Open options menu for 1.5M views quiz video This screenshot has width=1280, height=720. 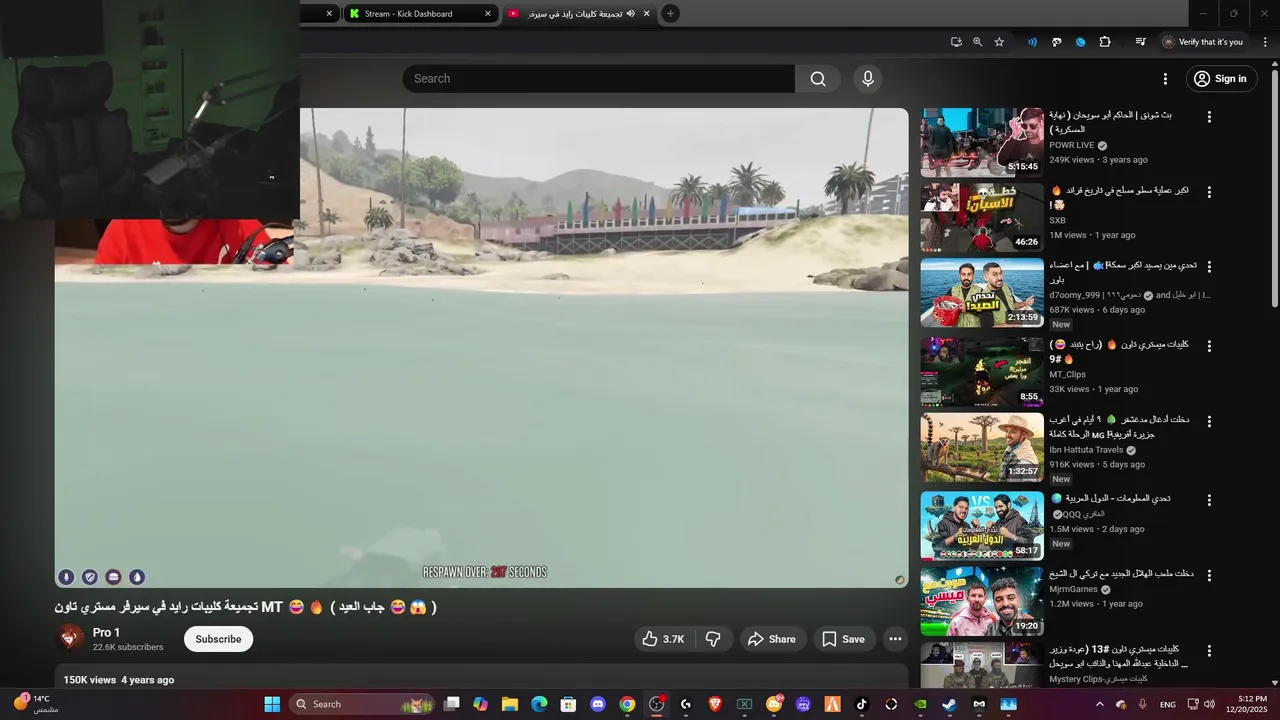point(1209,500)
